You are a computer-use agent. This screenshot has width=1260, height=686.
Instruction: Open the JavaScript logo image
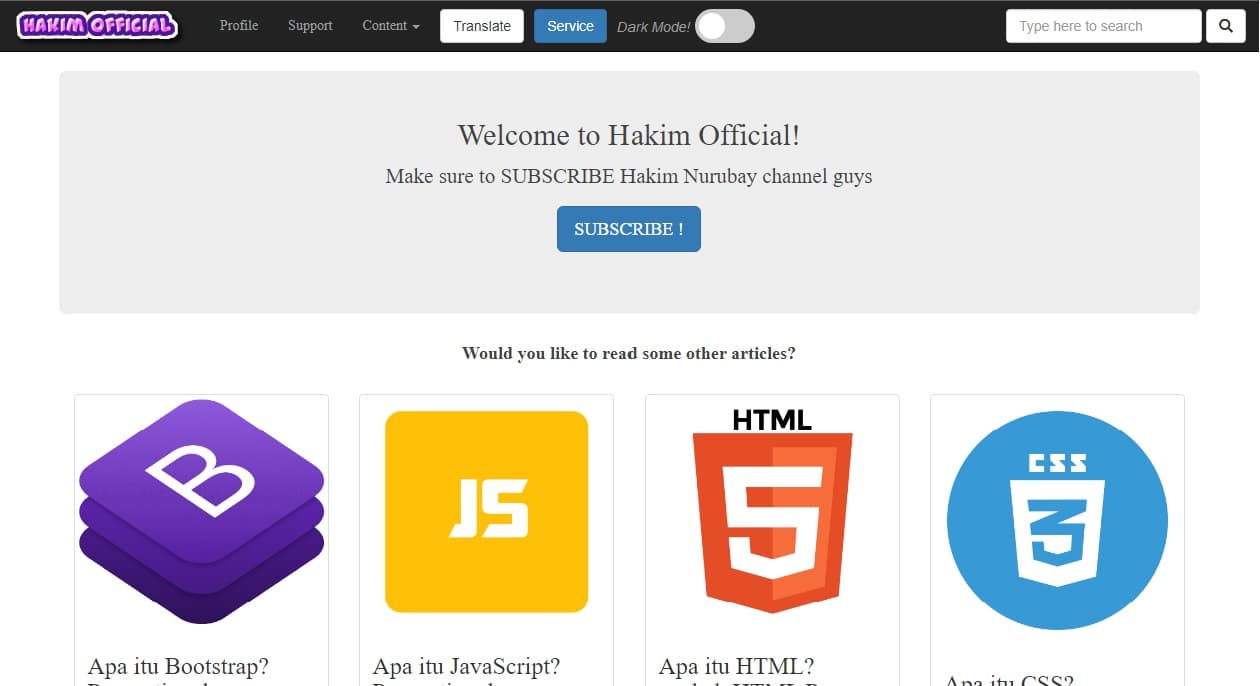pos(486,512)
